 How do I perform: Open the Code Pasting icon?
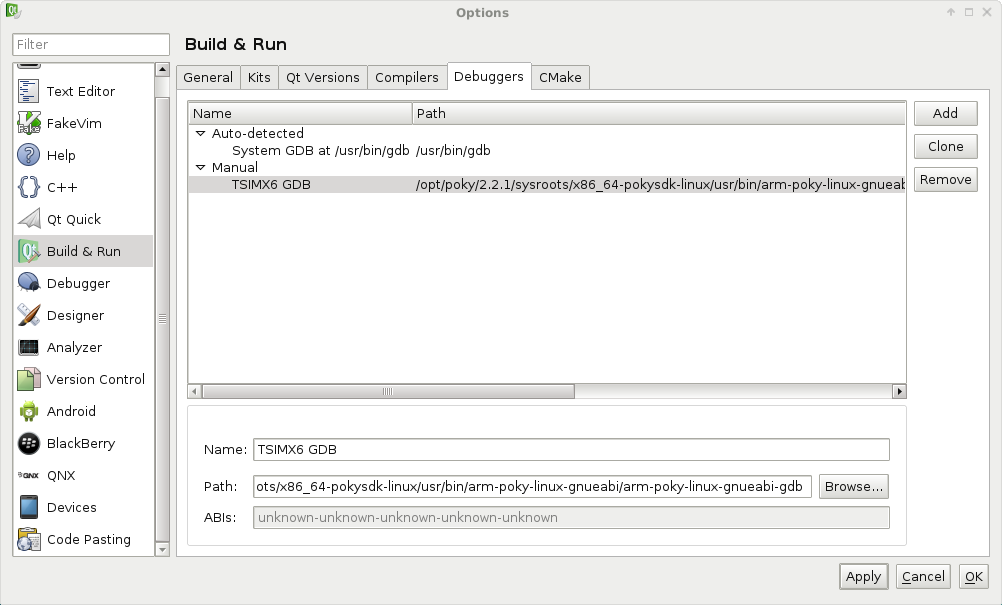pos(28,539)
